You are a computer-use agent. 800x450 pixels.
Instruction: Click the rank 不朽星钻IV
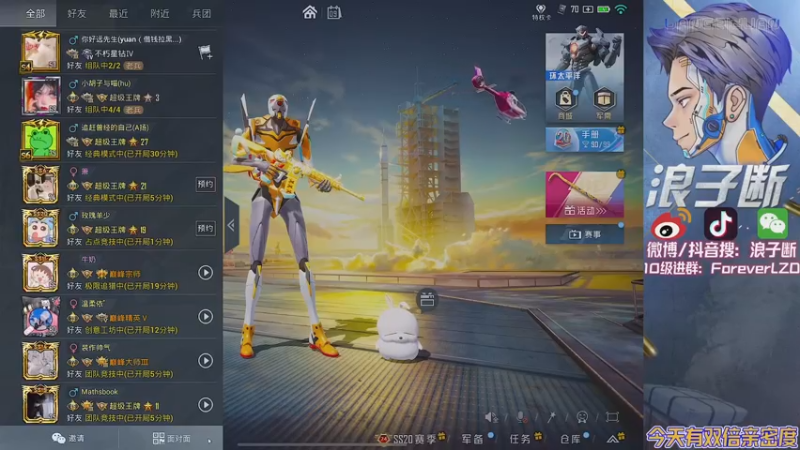(x=114, y=54)
